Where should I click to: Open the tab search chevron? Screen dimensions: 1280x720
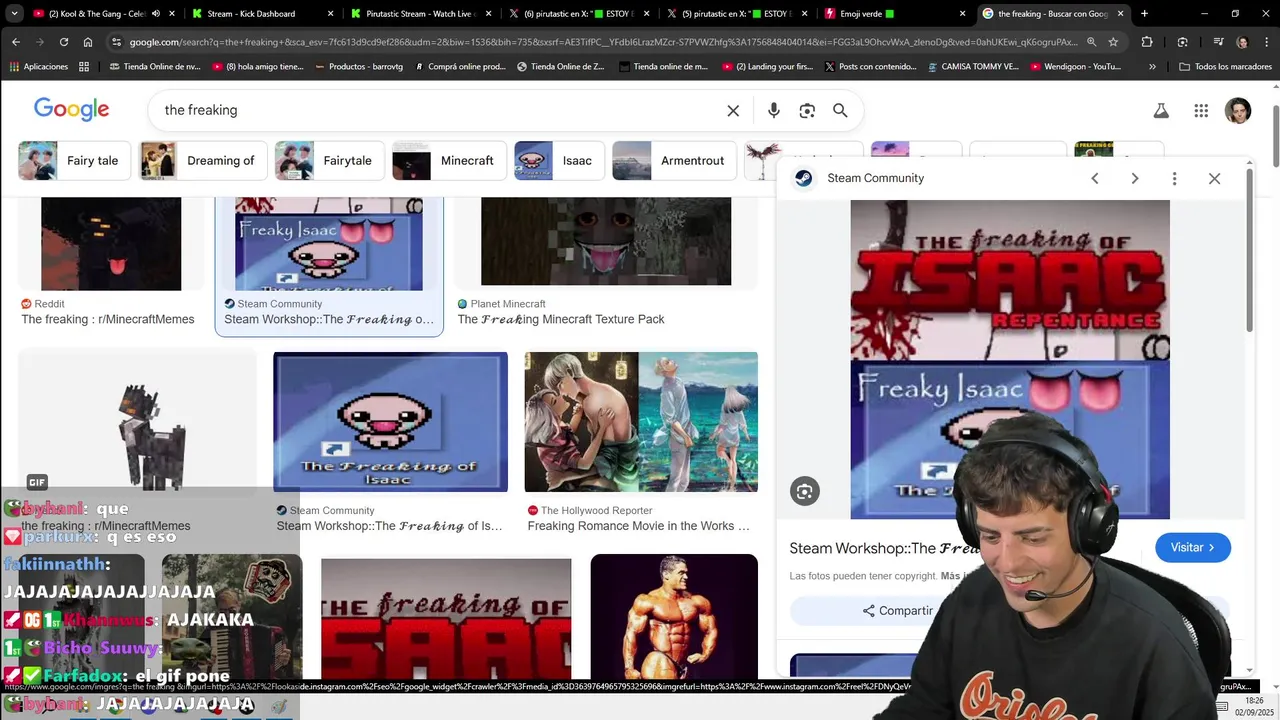point(14,14)
